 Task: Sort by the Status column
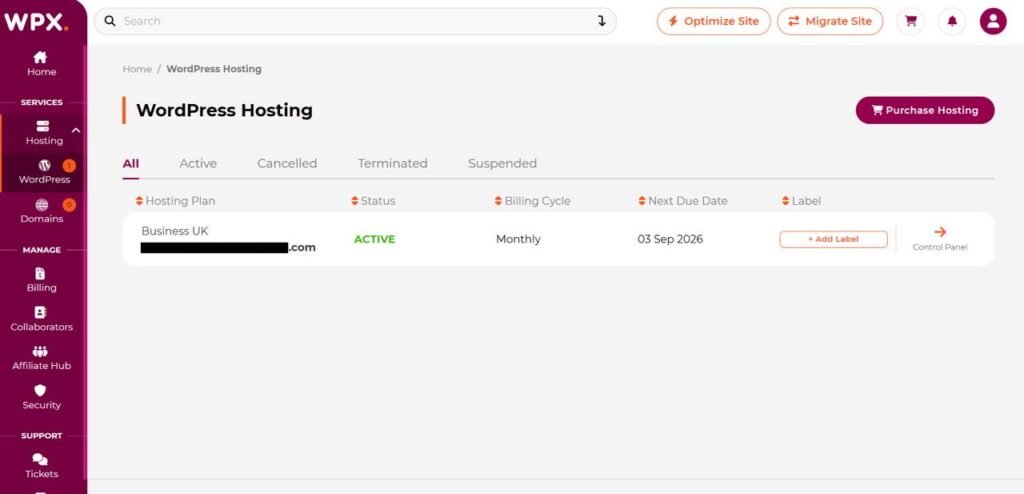point(373,201)
